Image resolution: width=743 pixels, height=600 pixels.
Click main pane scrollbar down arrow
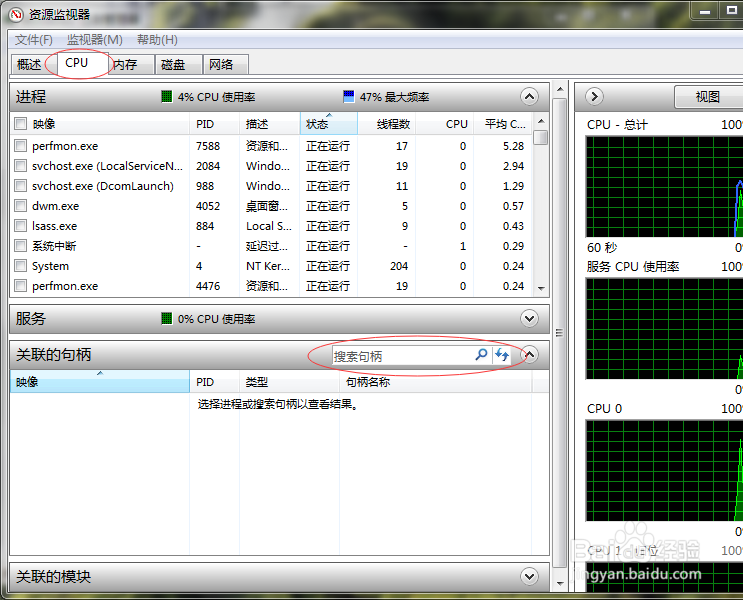[560, 584]
